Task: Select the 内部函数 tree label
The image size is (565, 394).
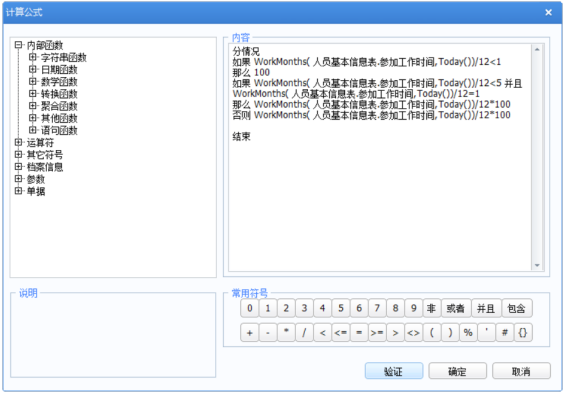Action: tap(45, 45)
